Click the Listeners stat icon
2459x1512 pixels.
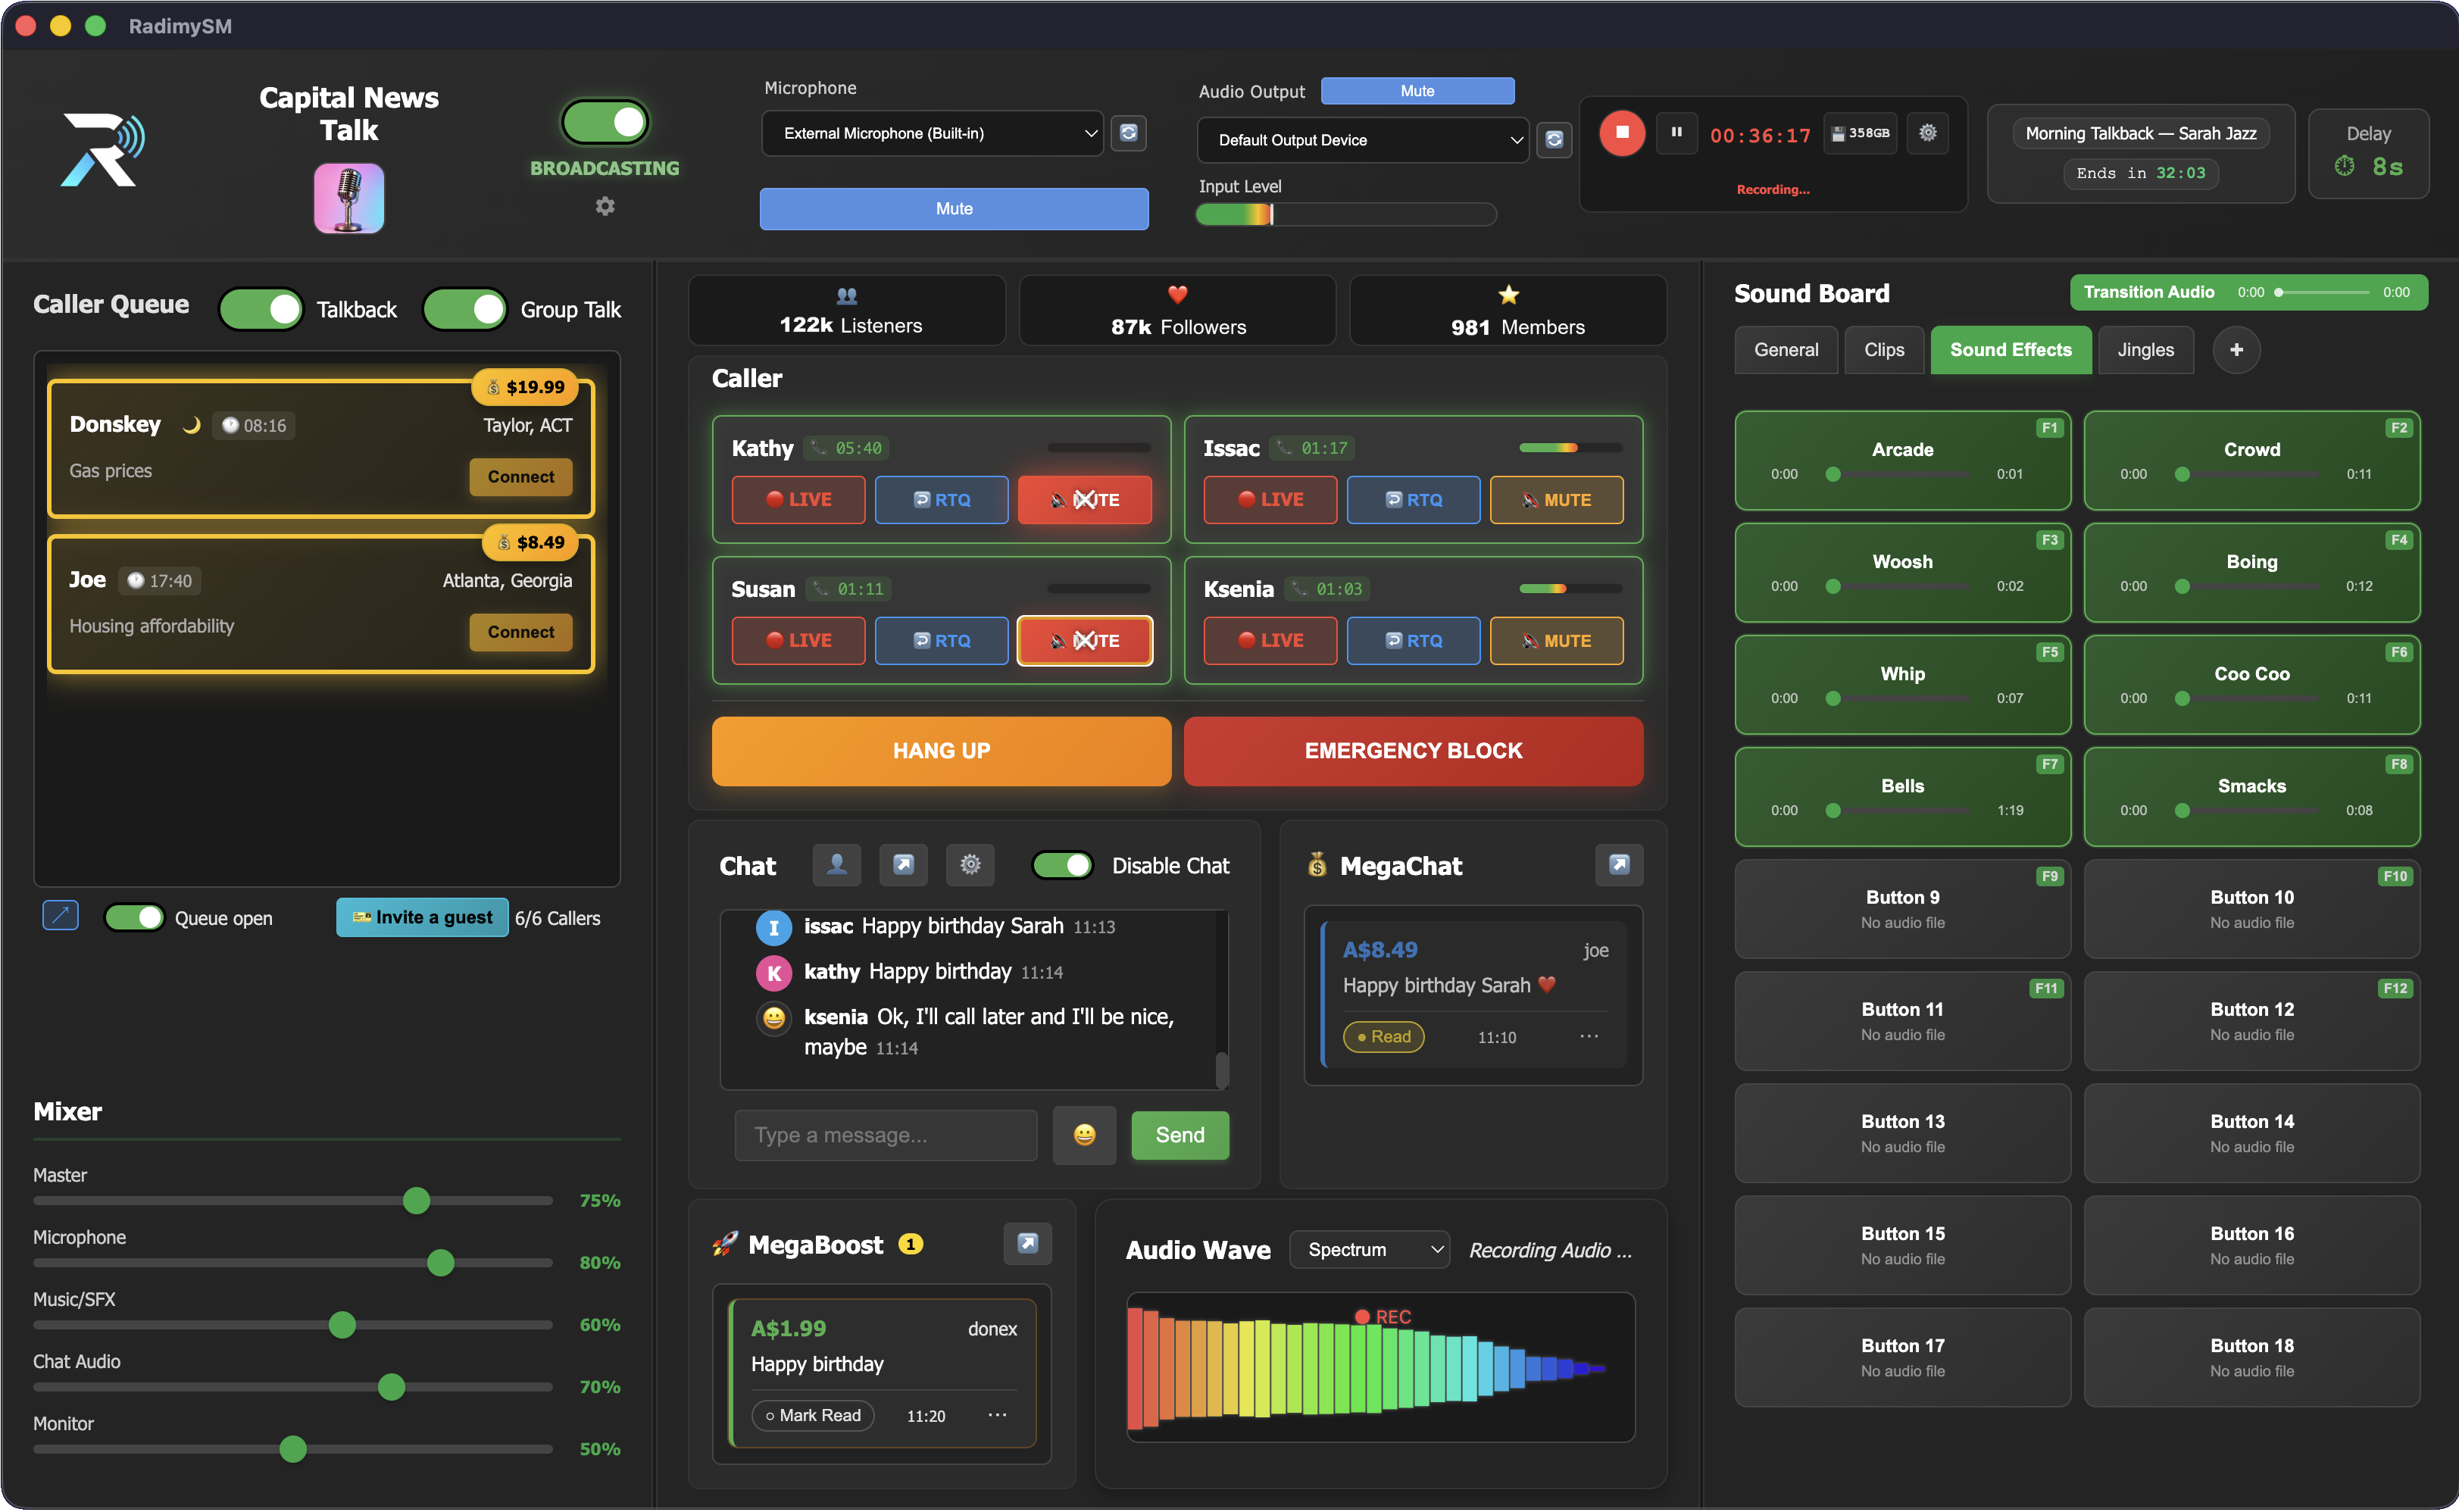[847, 296]
